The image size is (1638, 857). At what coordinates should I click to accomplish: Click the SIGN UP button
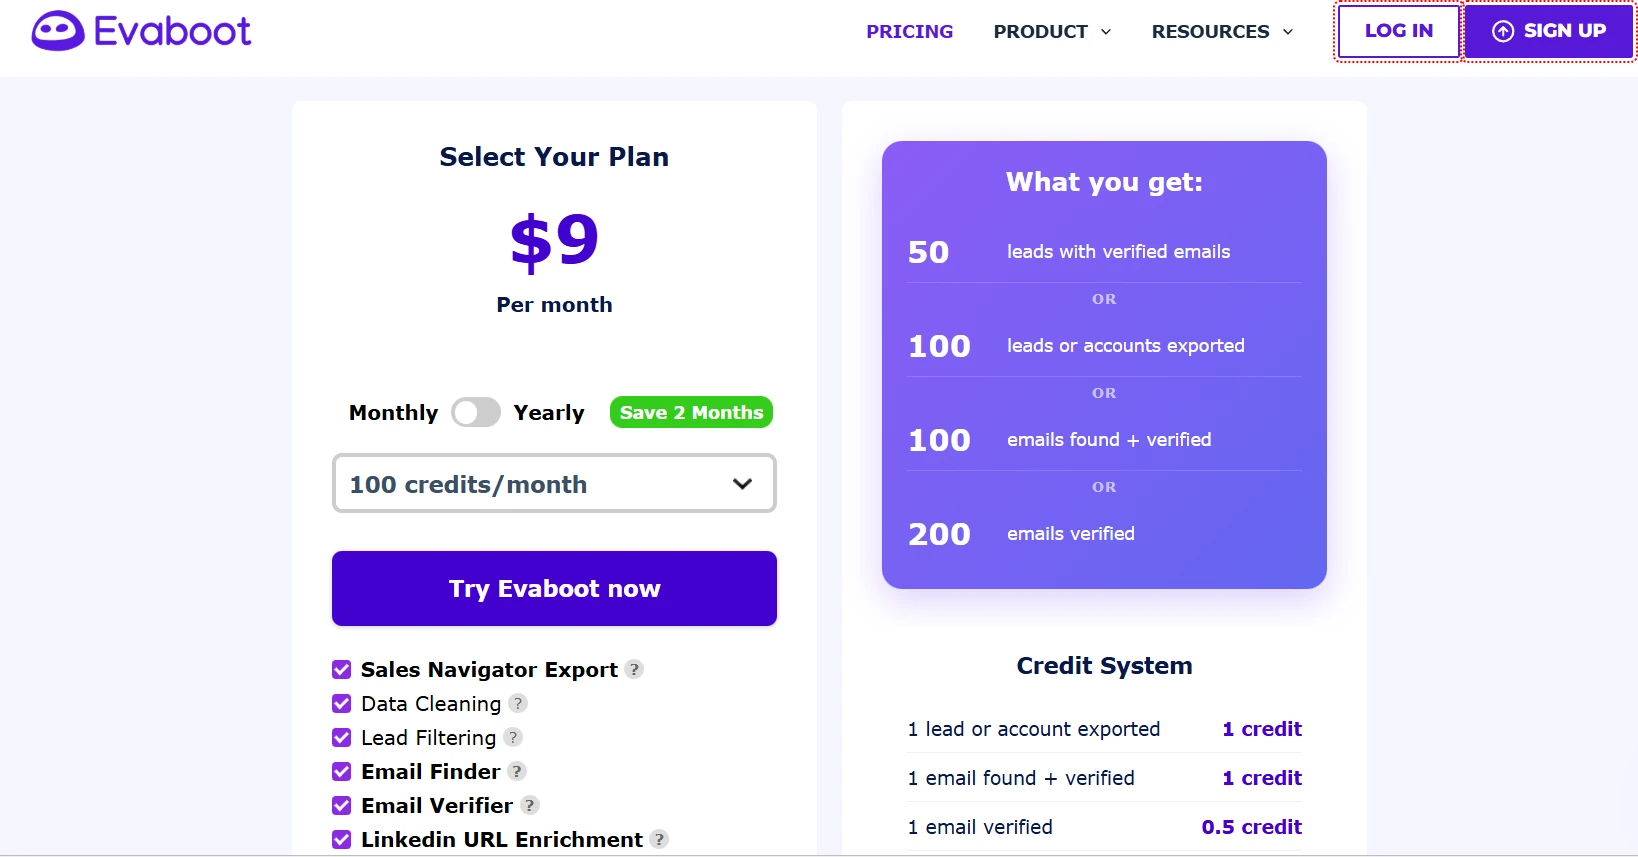(x=1549, y=31)
